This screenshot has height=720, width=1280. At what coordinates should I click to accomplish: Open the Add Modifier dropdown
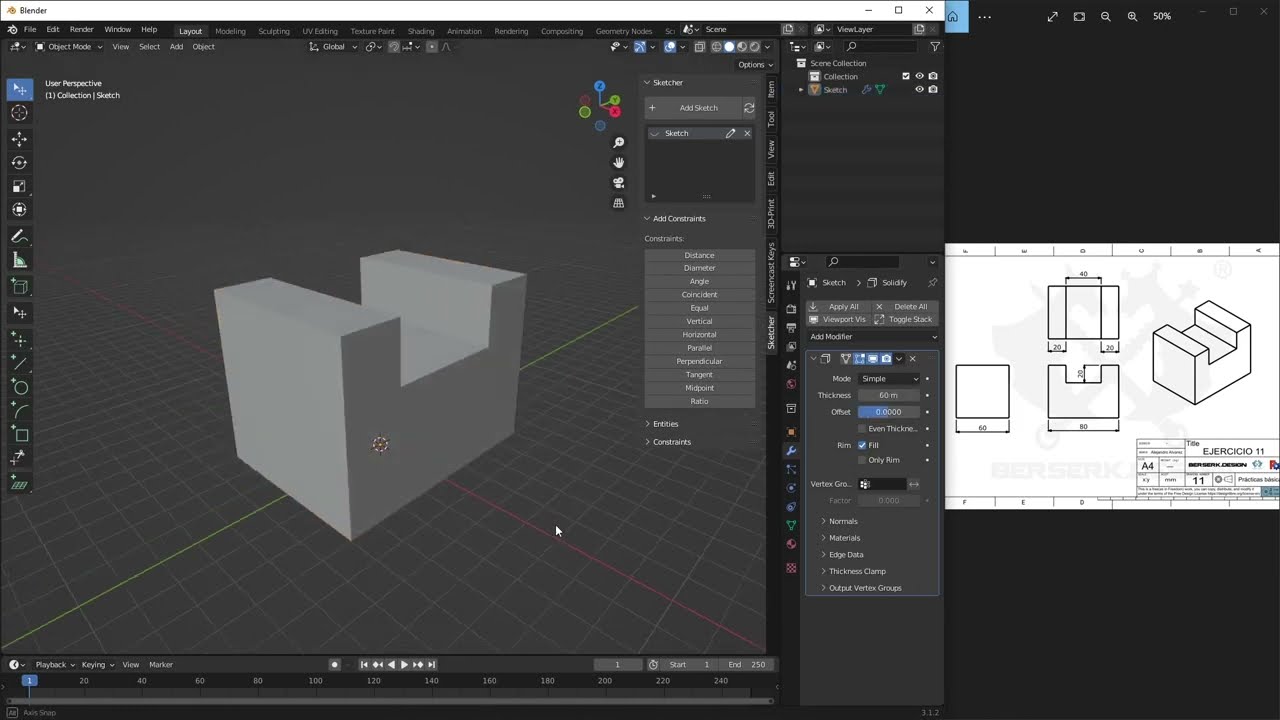[872, 337]
